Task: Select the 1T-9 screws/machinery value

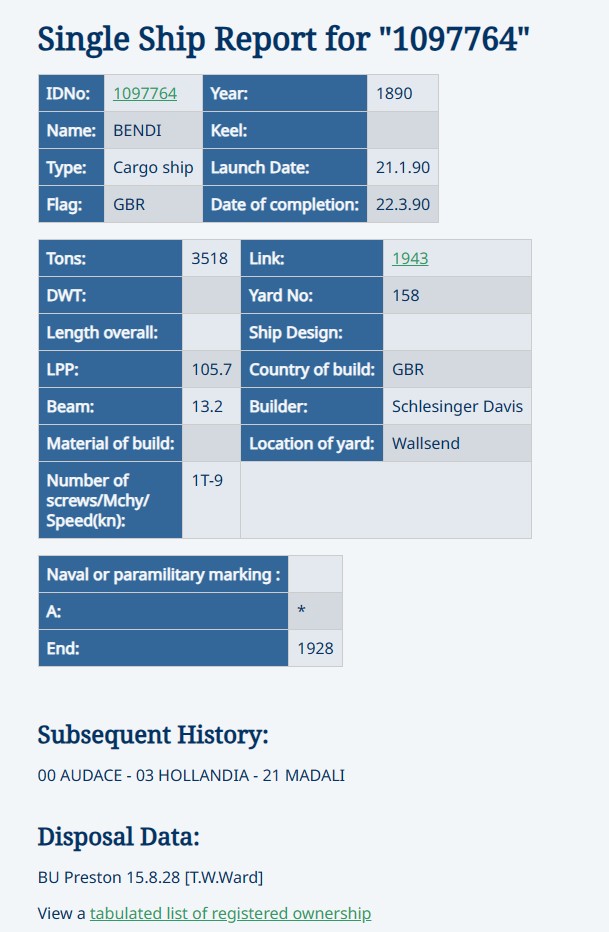Action: pyautogui.click(x=207, y=481)
